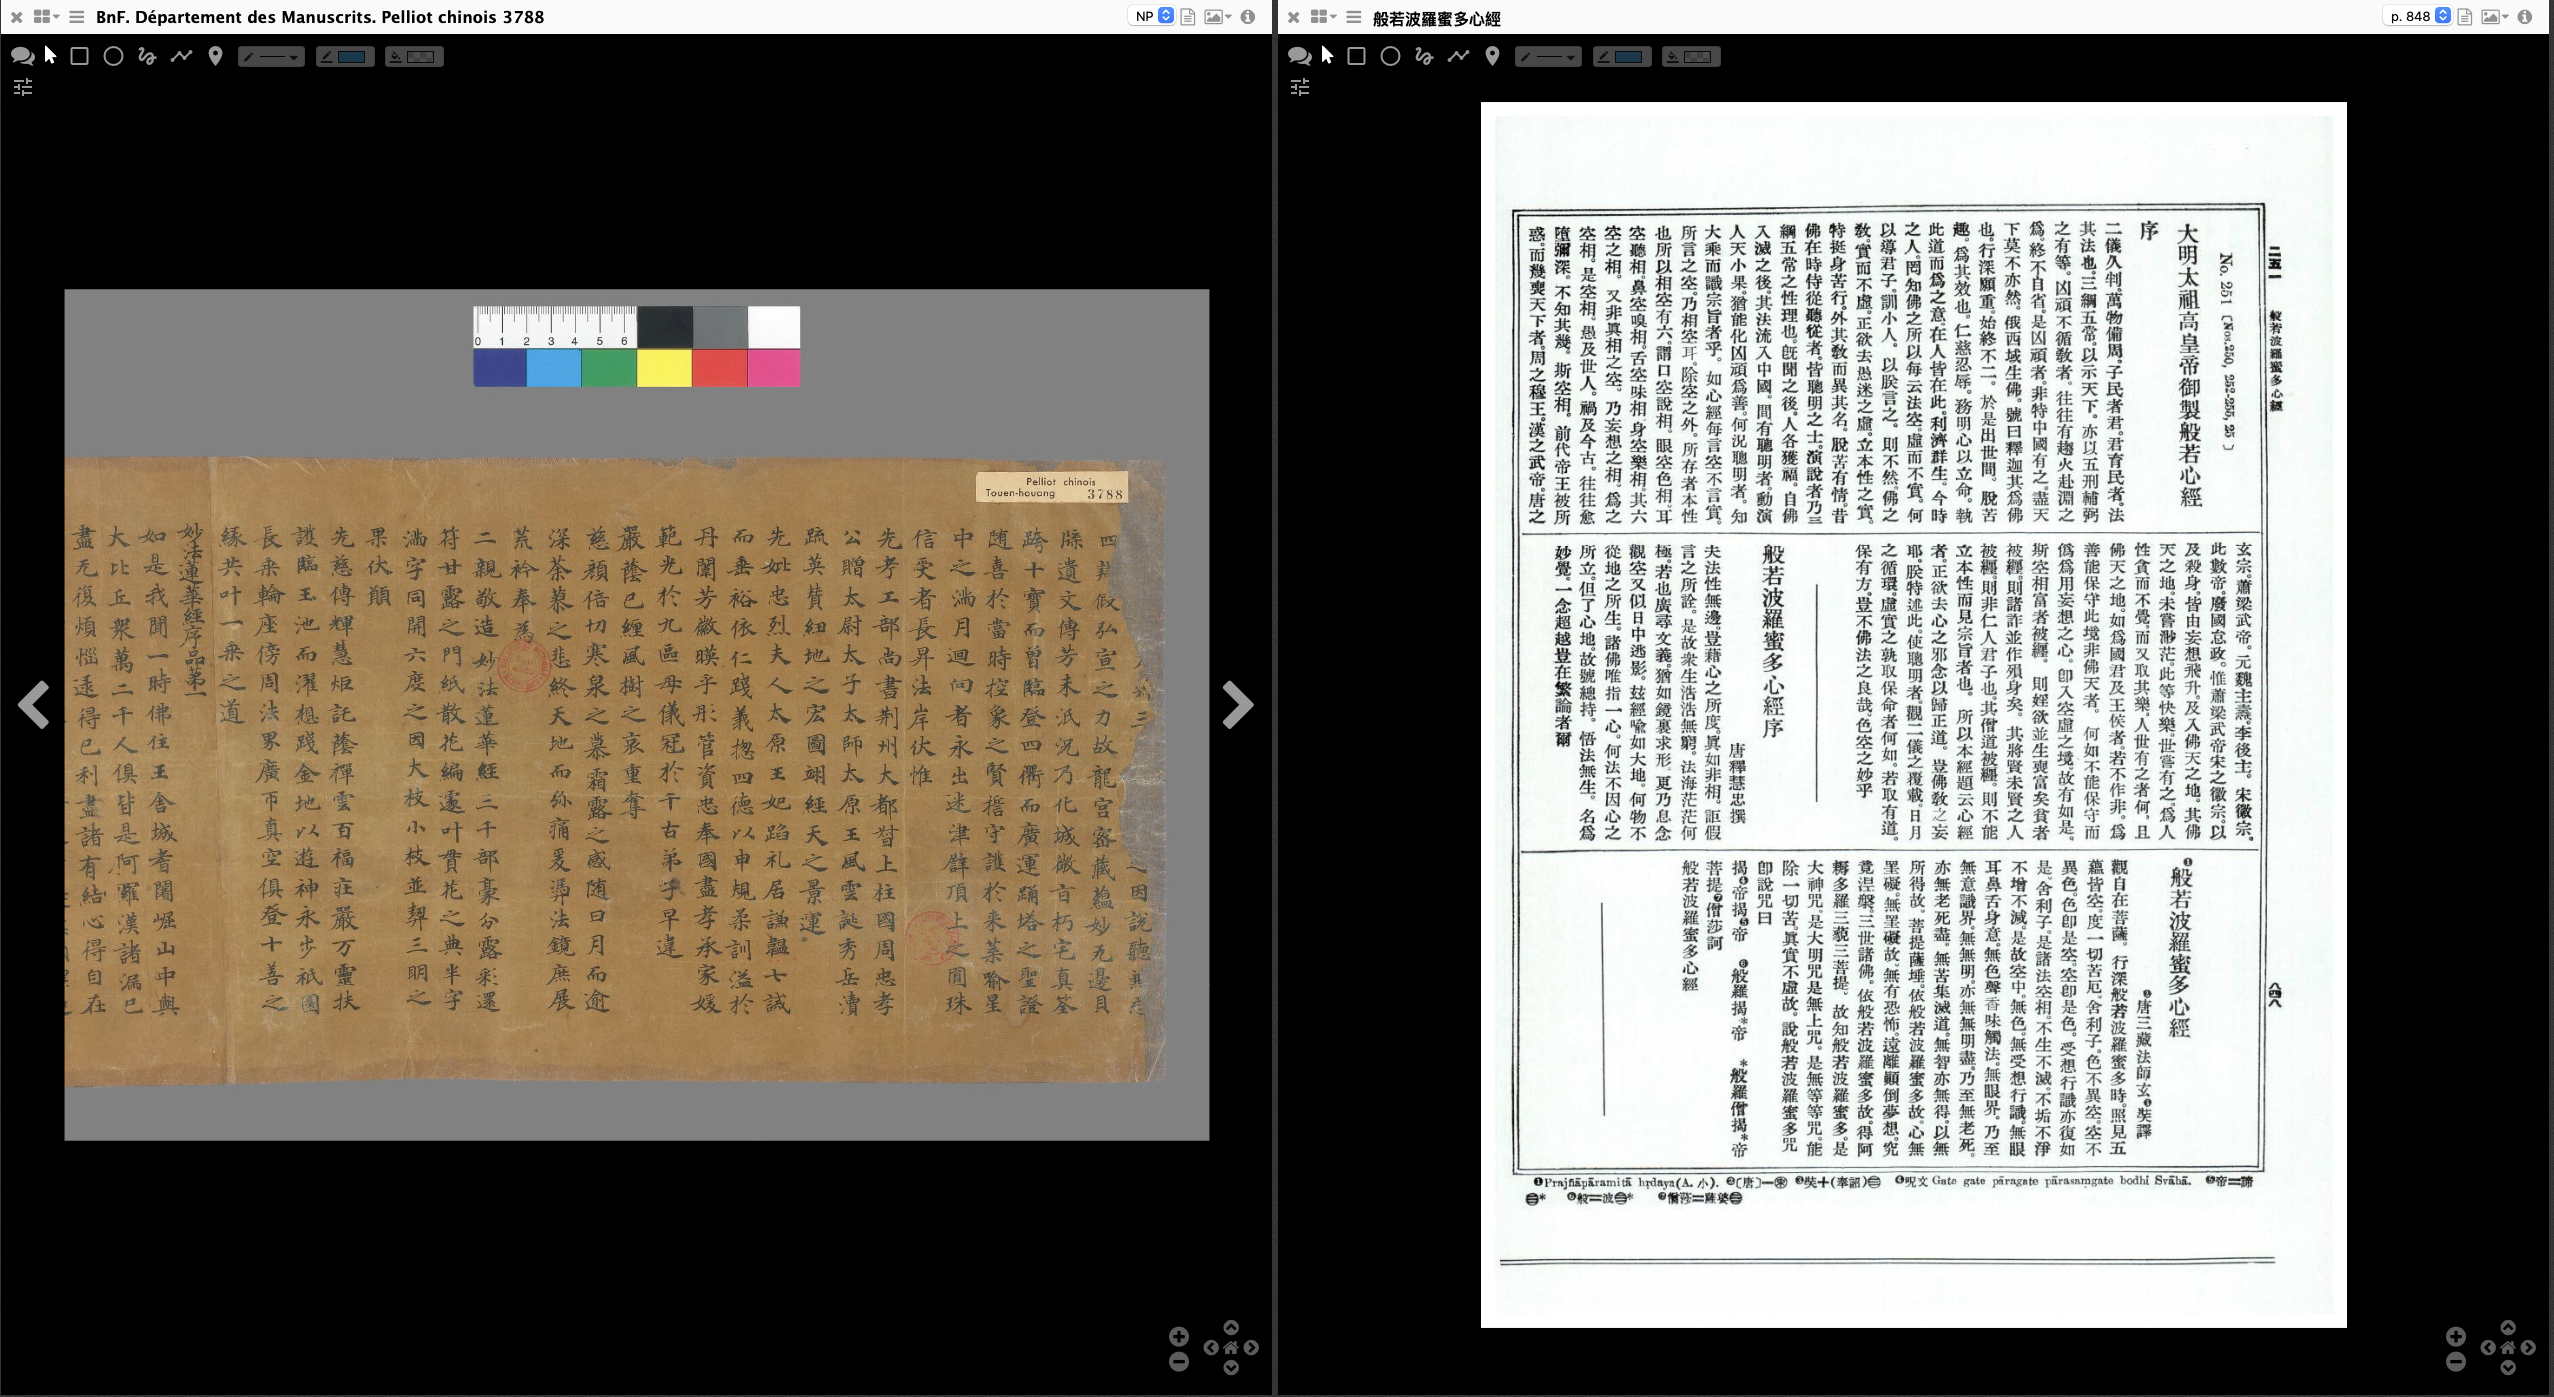
Task: Close the Pelliot chinois 3788 window
Action: pyautogui.click(x=16, y=17)
